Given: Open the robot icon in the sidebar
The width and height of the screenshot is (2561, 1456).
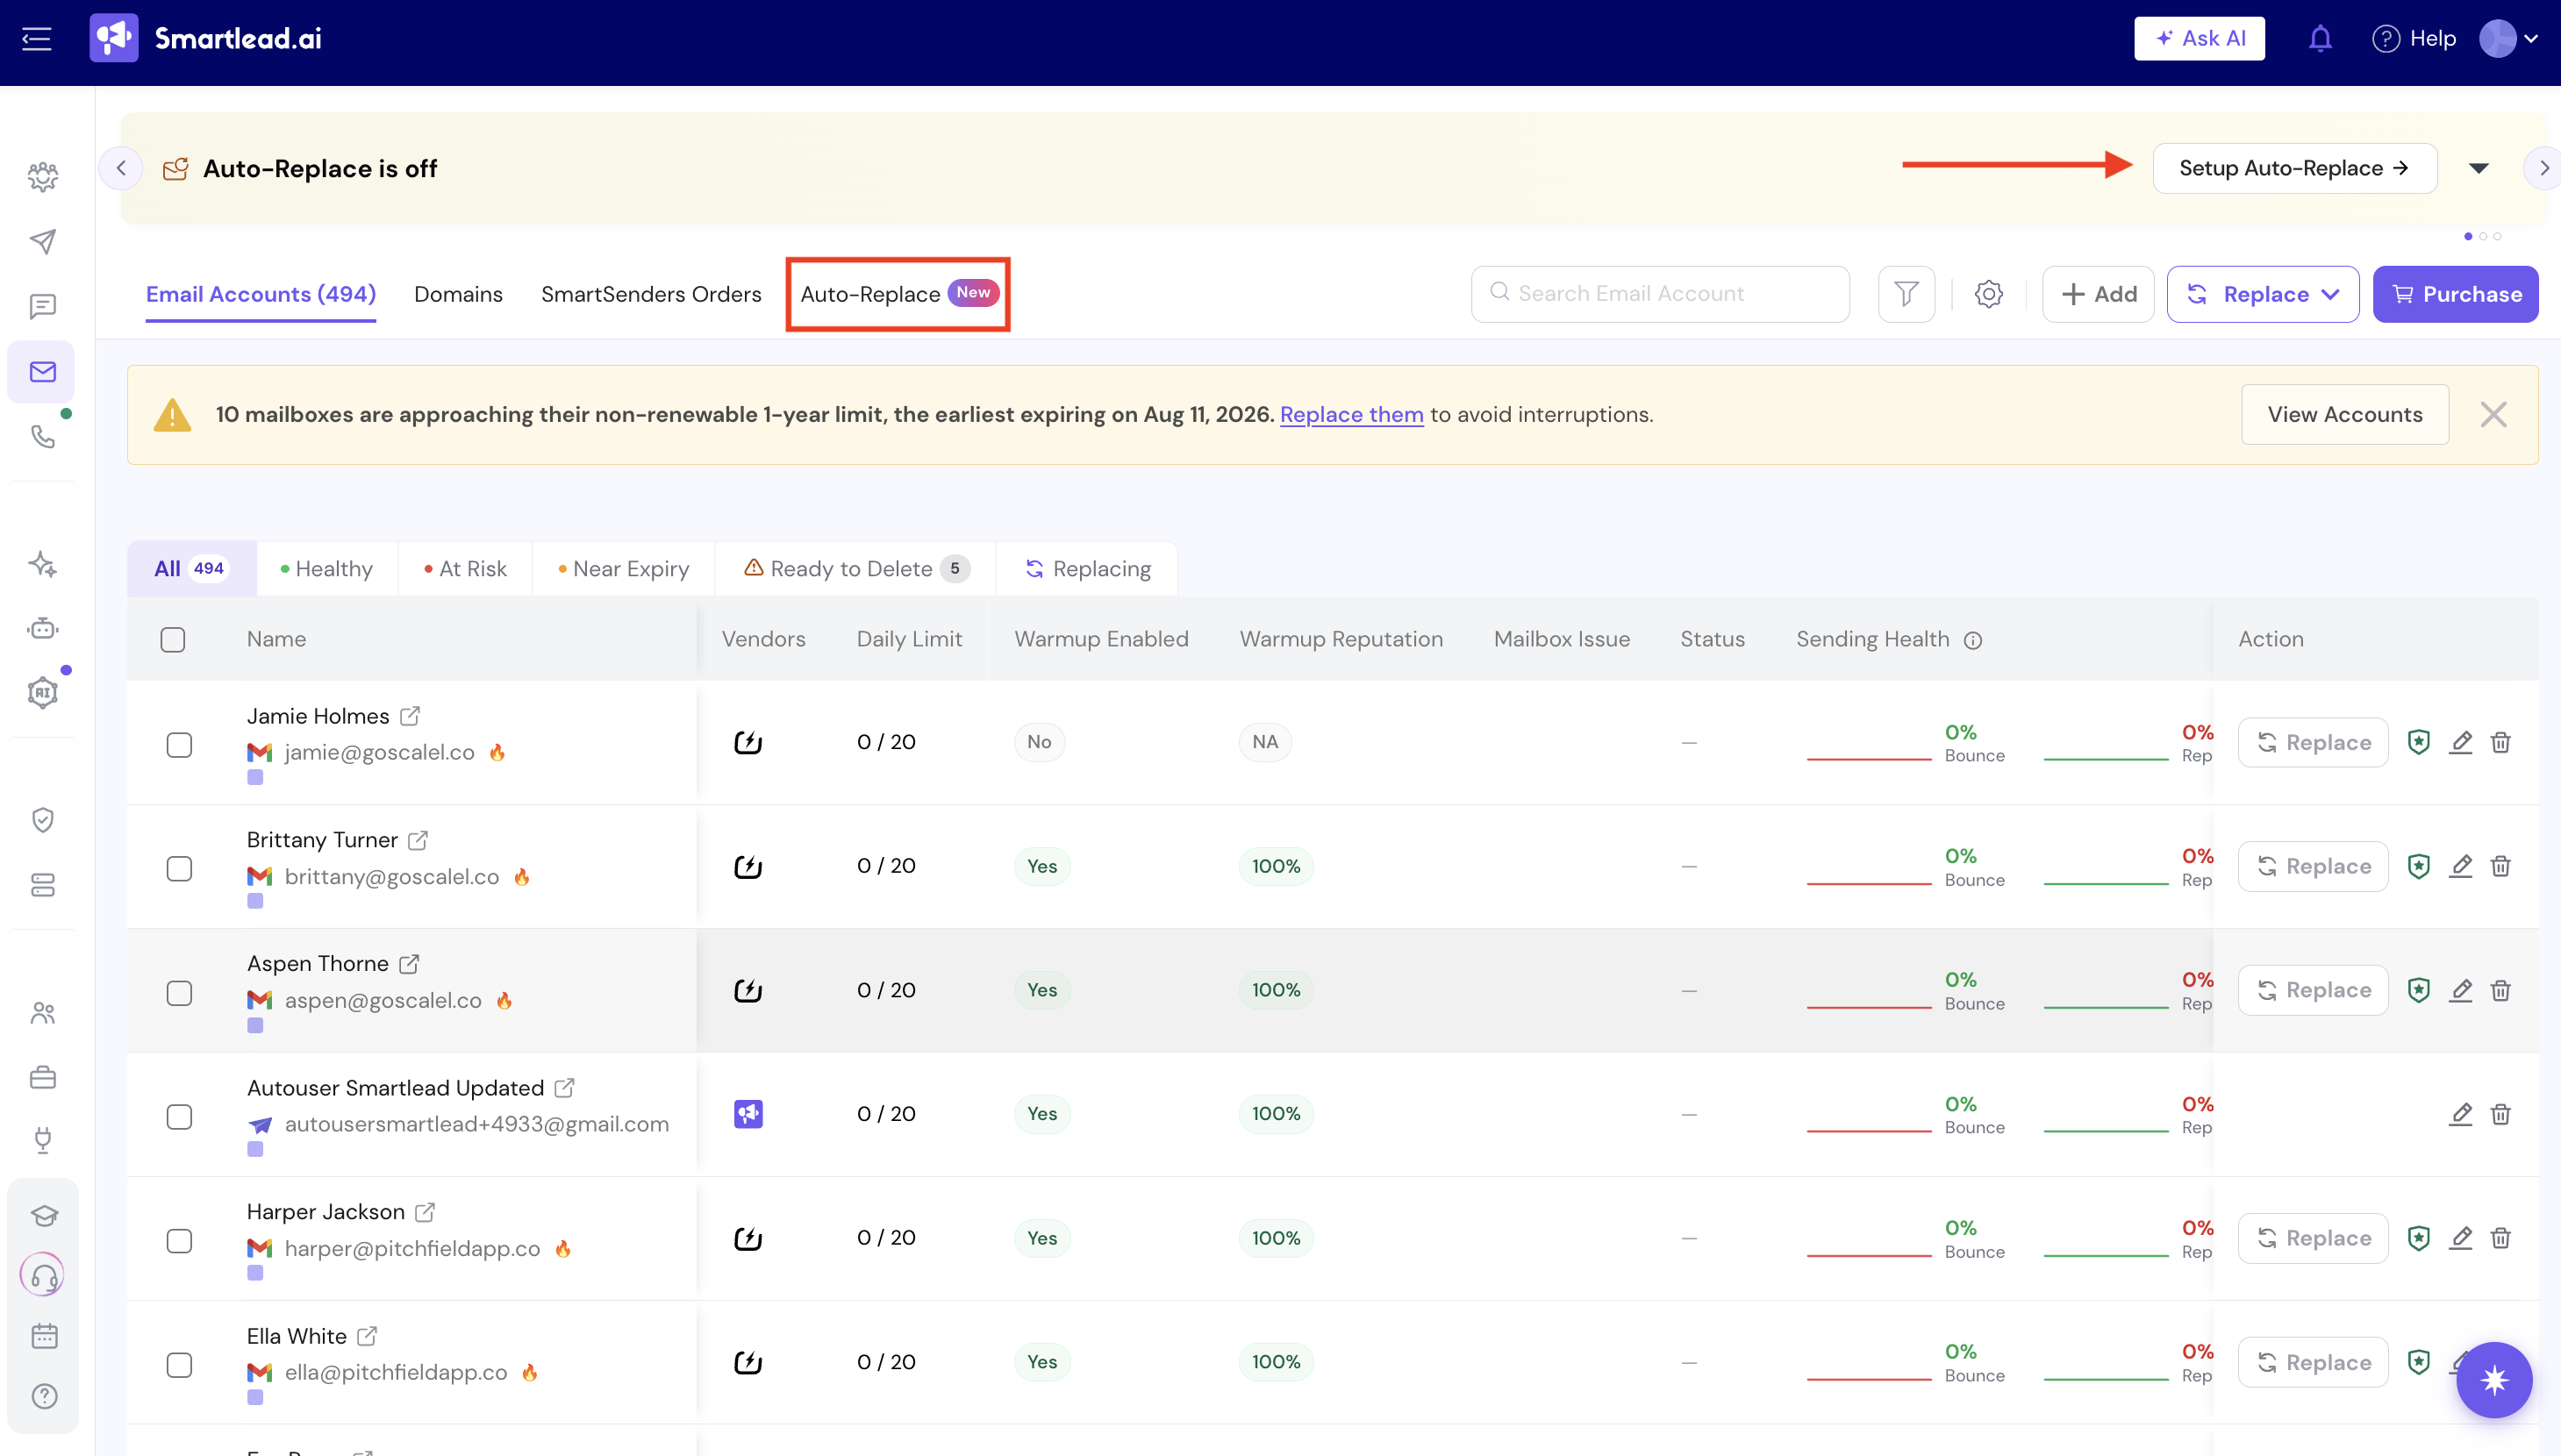Looking at the screenshot, I should [x=43, y=628].
